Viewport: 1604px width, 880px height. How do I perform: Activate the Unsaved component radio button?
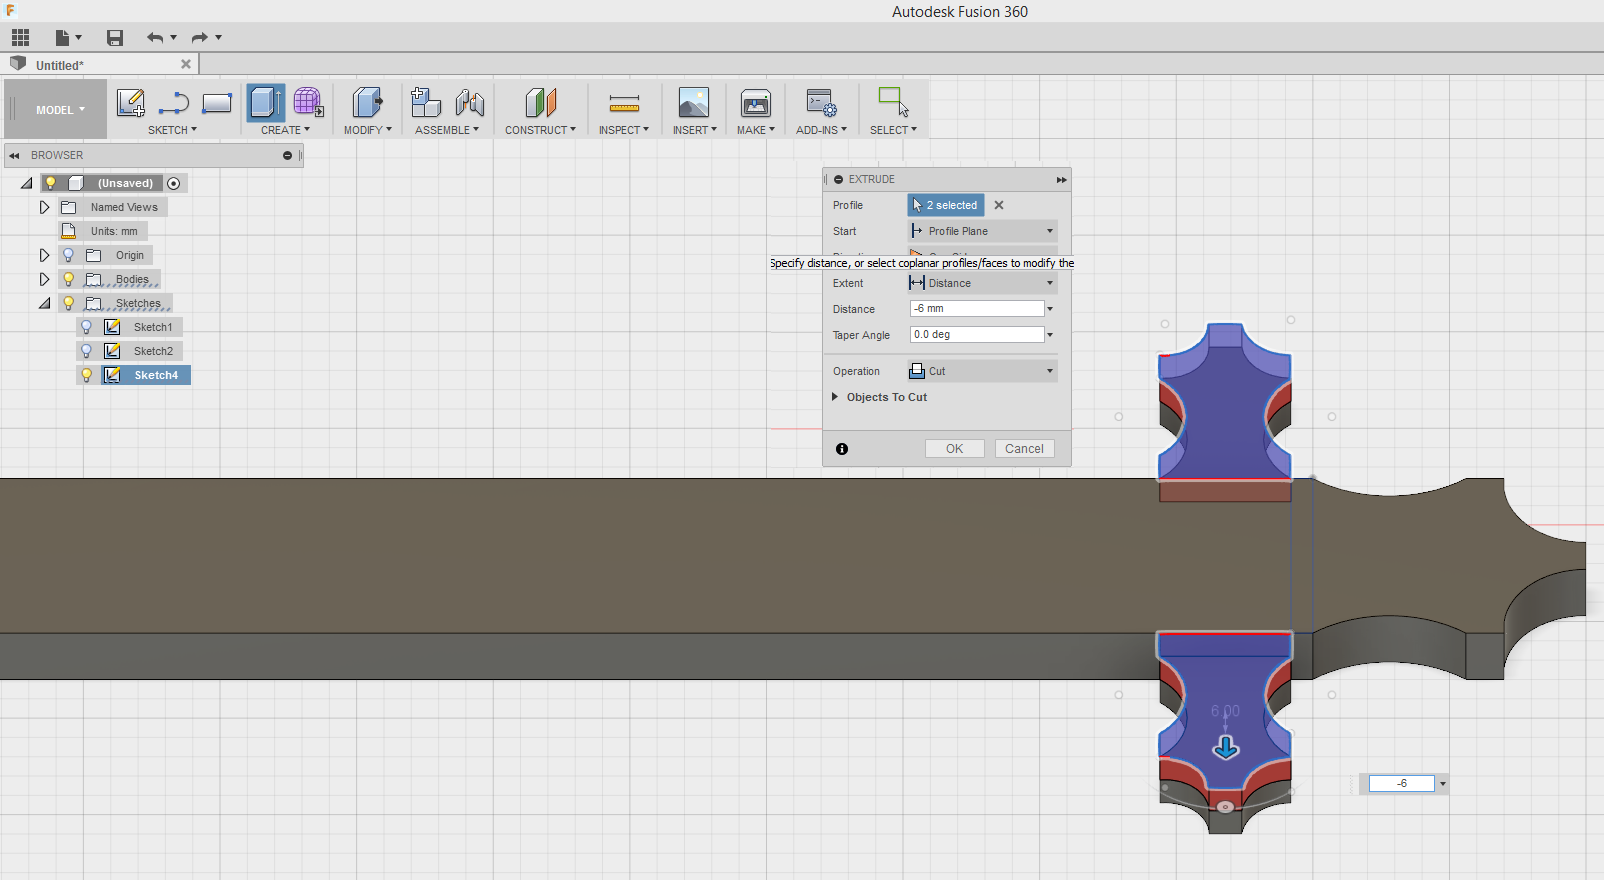(x=174, y=183)
